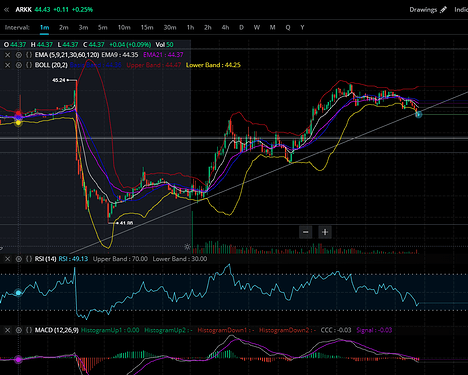Remove the EMA indicator with X icon
468x375 pixels.
pos(7,55)
